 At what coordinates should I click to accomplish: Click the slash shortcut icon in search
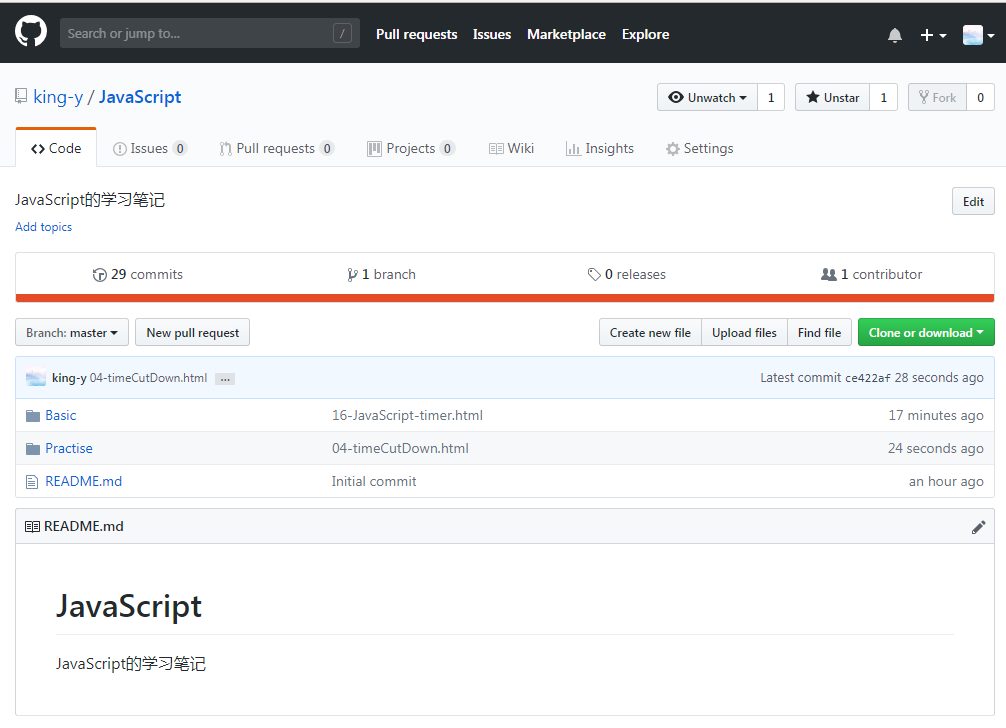(x=343, y=33)
